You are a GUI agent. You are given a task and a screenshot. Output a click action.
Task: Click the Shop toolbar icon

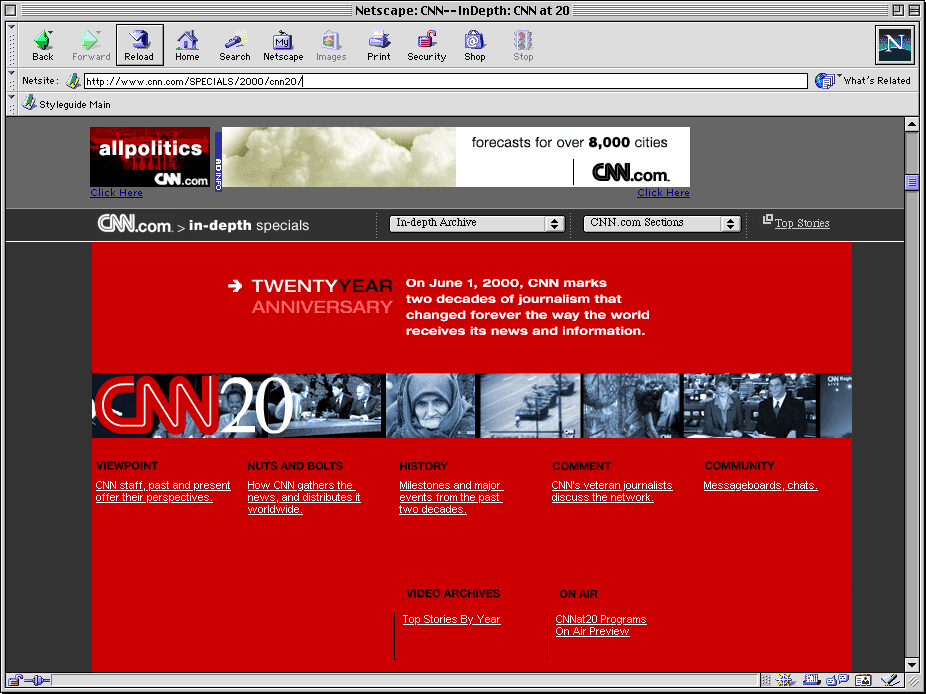(x=475, y=45)
